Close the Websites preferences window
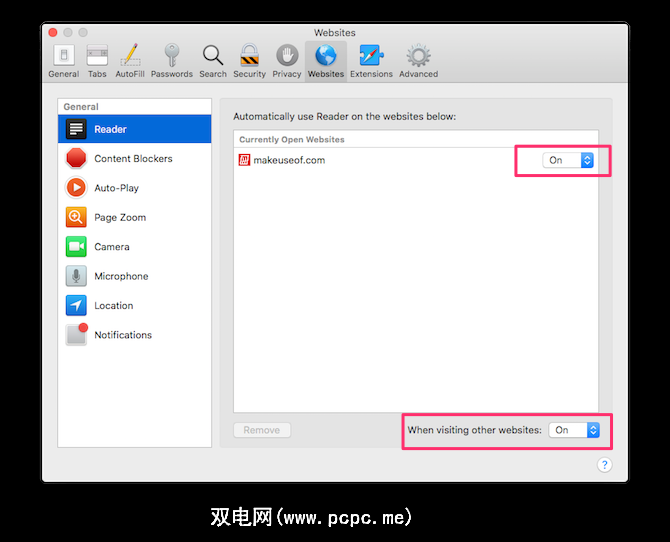The width and height of the screenshot is (670, 542). (53, 32)
